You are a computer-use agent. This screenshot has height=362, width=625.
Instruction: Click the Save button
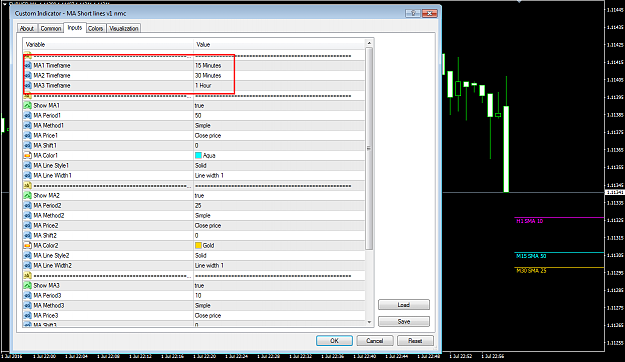pos(404,321)
